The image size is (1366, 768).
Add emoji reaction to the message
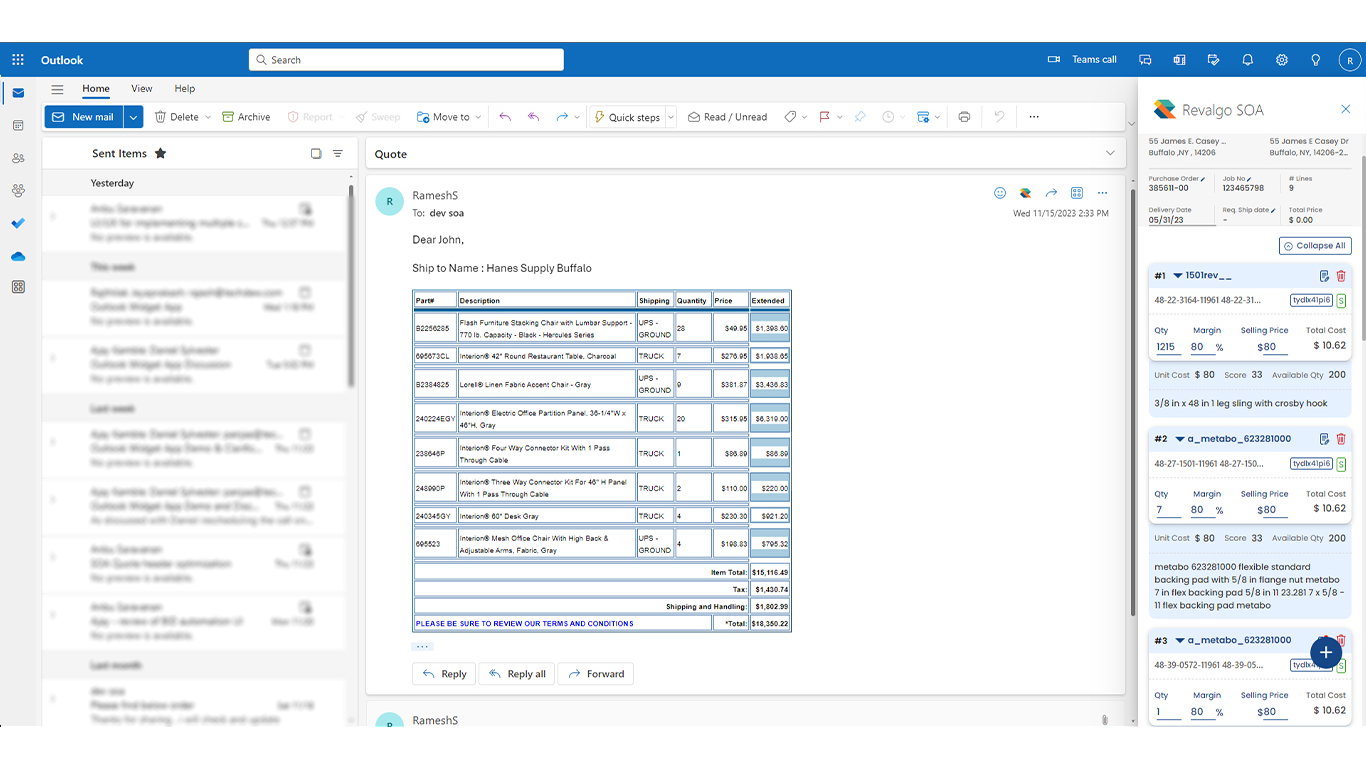pyautogui.click(x=1000, y=193)
